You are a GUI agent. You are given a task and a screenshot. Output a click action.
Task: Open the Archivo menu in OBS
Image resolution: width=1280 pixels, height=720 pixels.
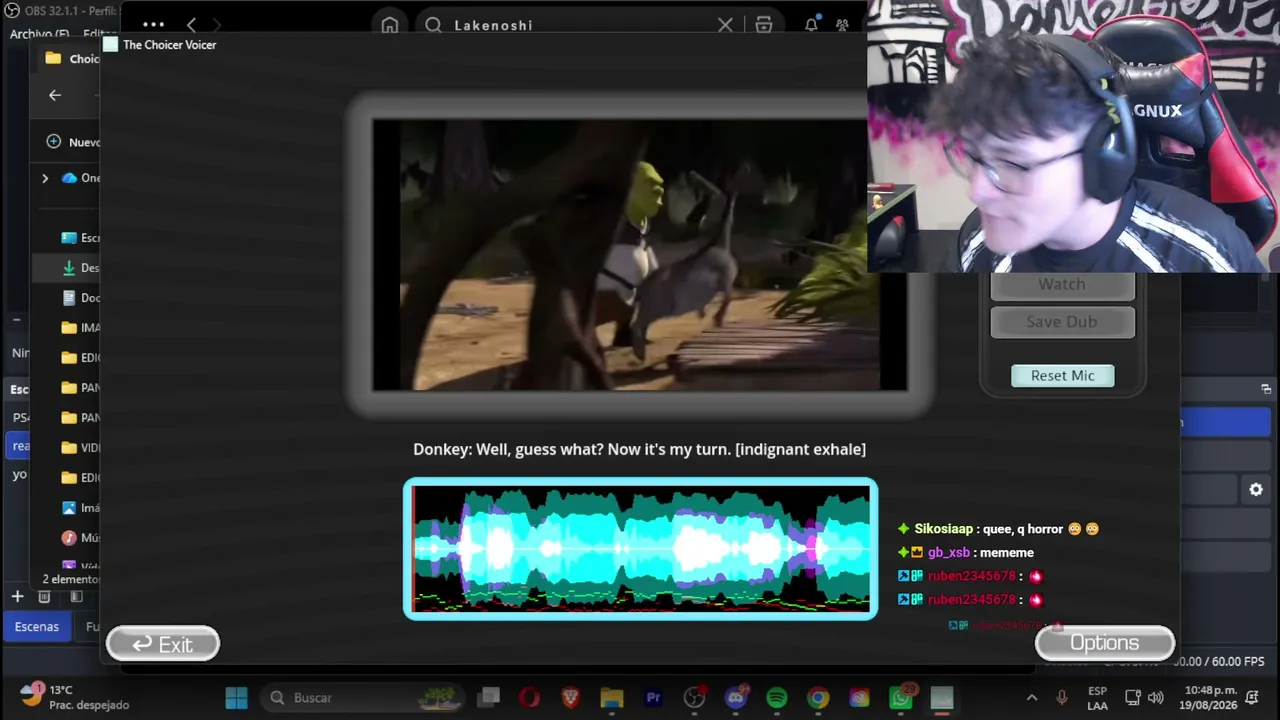[x=38, y=34]
